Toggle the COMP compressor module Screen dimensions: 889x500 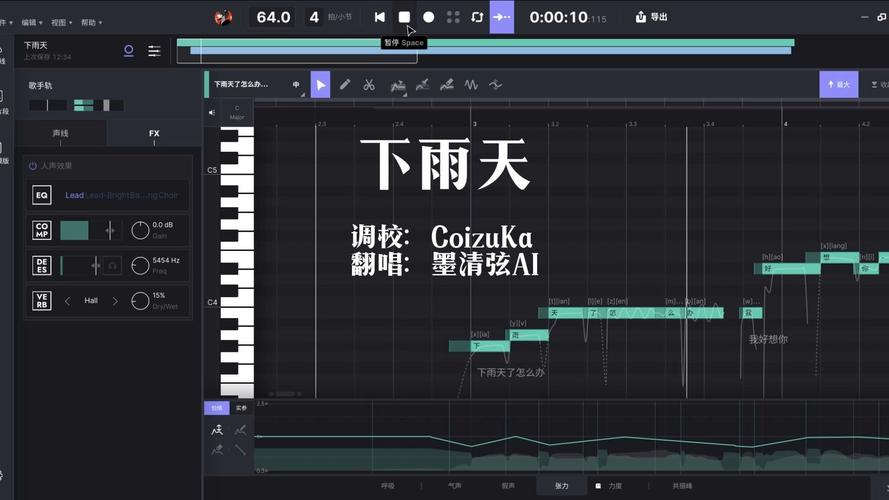click(x=42, y=230)
